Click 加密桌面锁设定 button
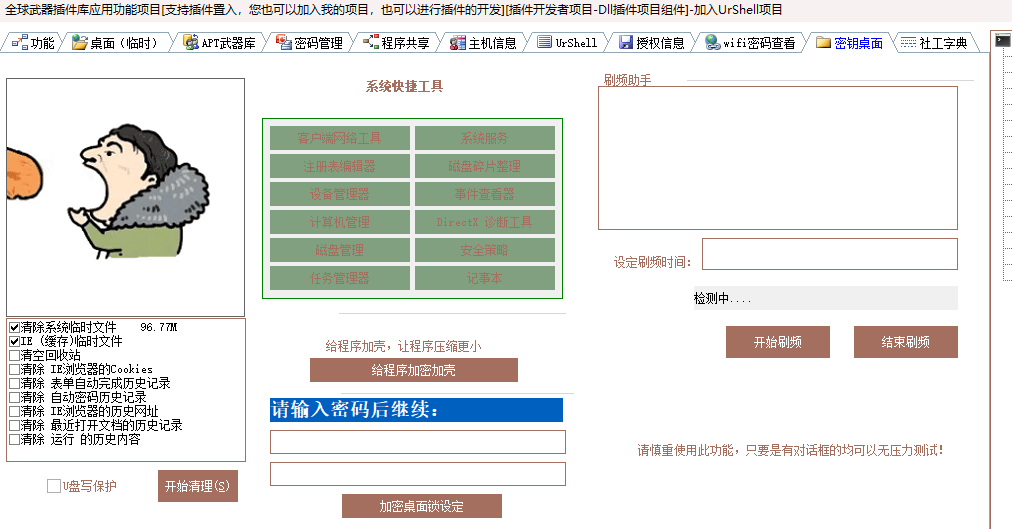 click(x=421, y=506)
